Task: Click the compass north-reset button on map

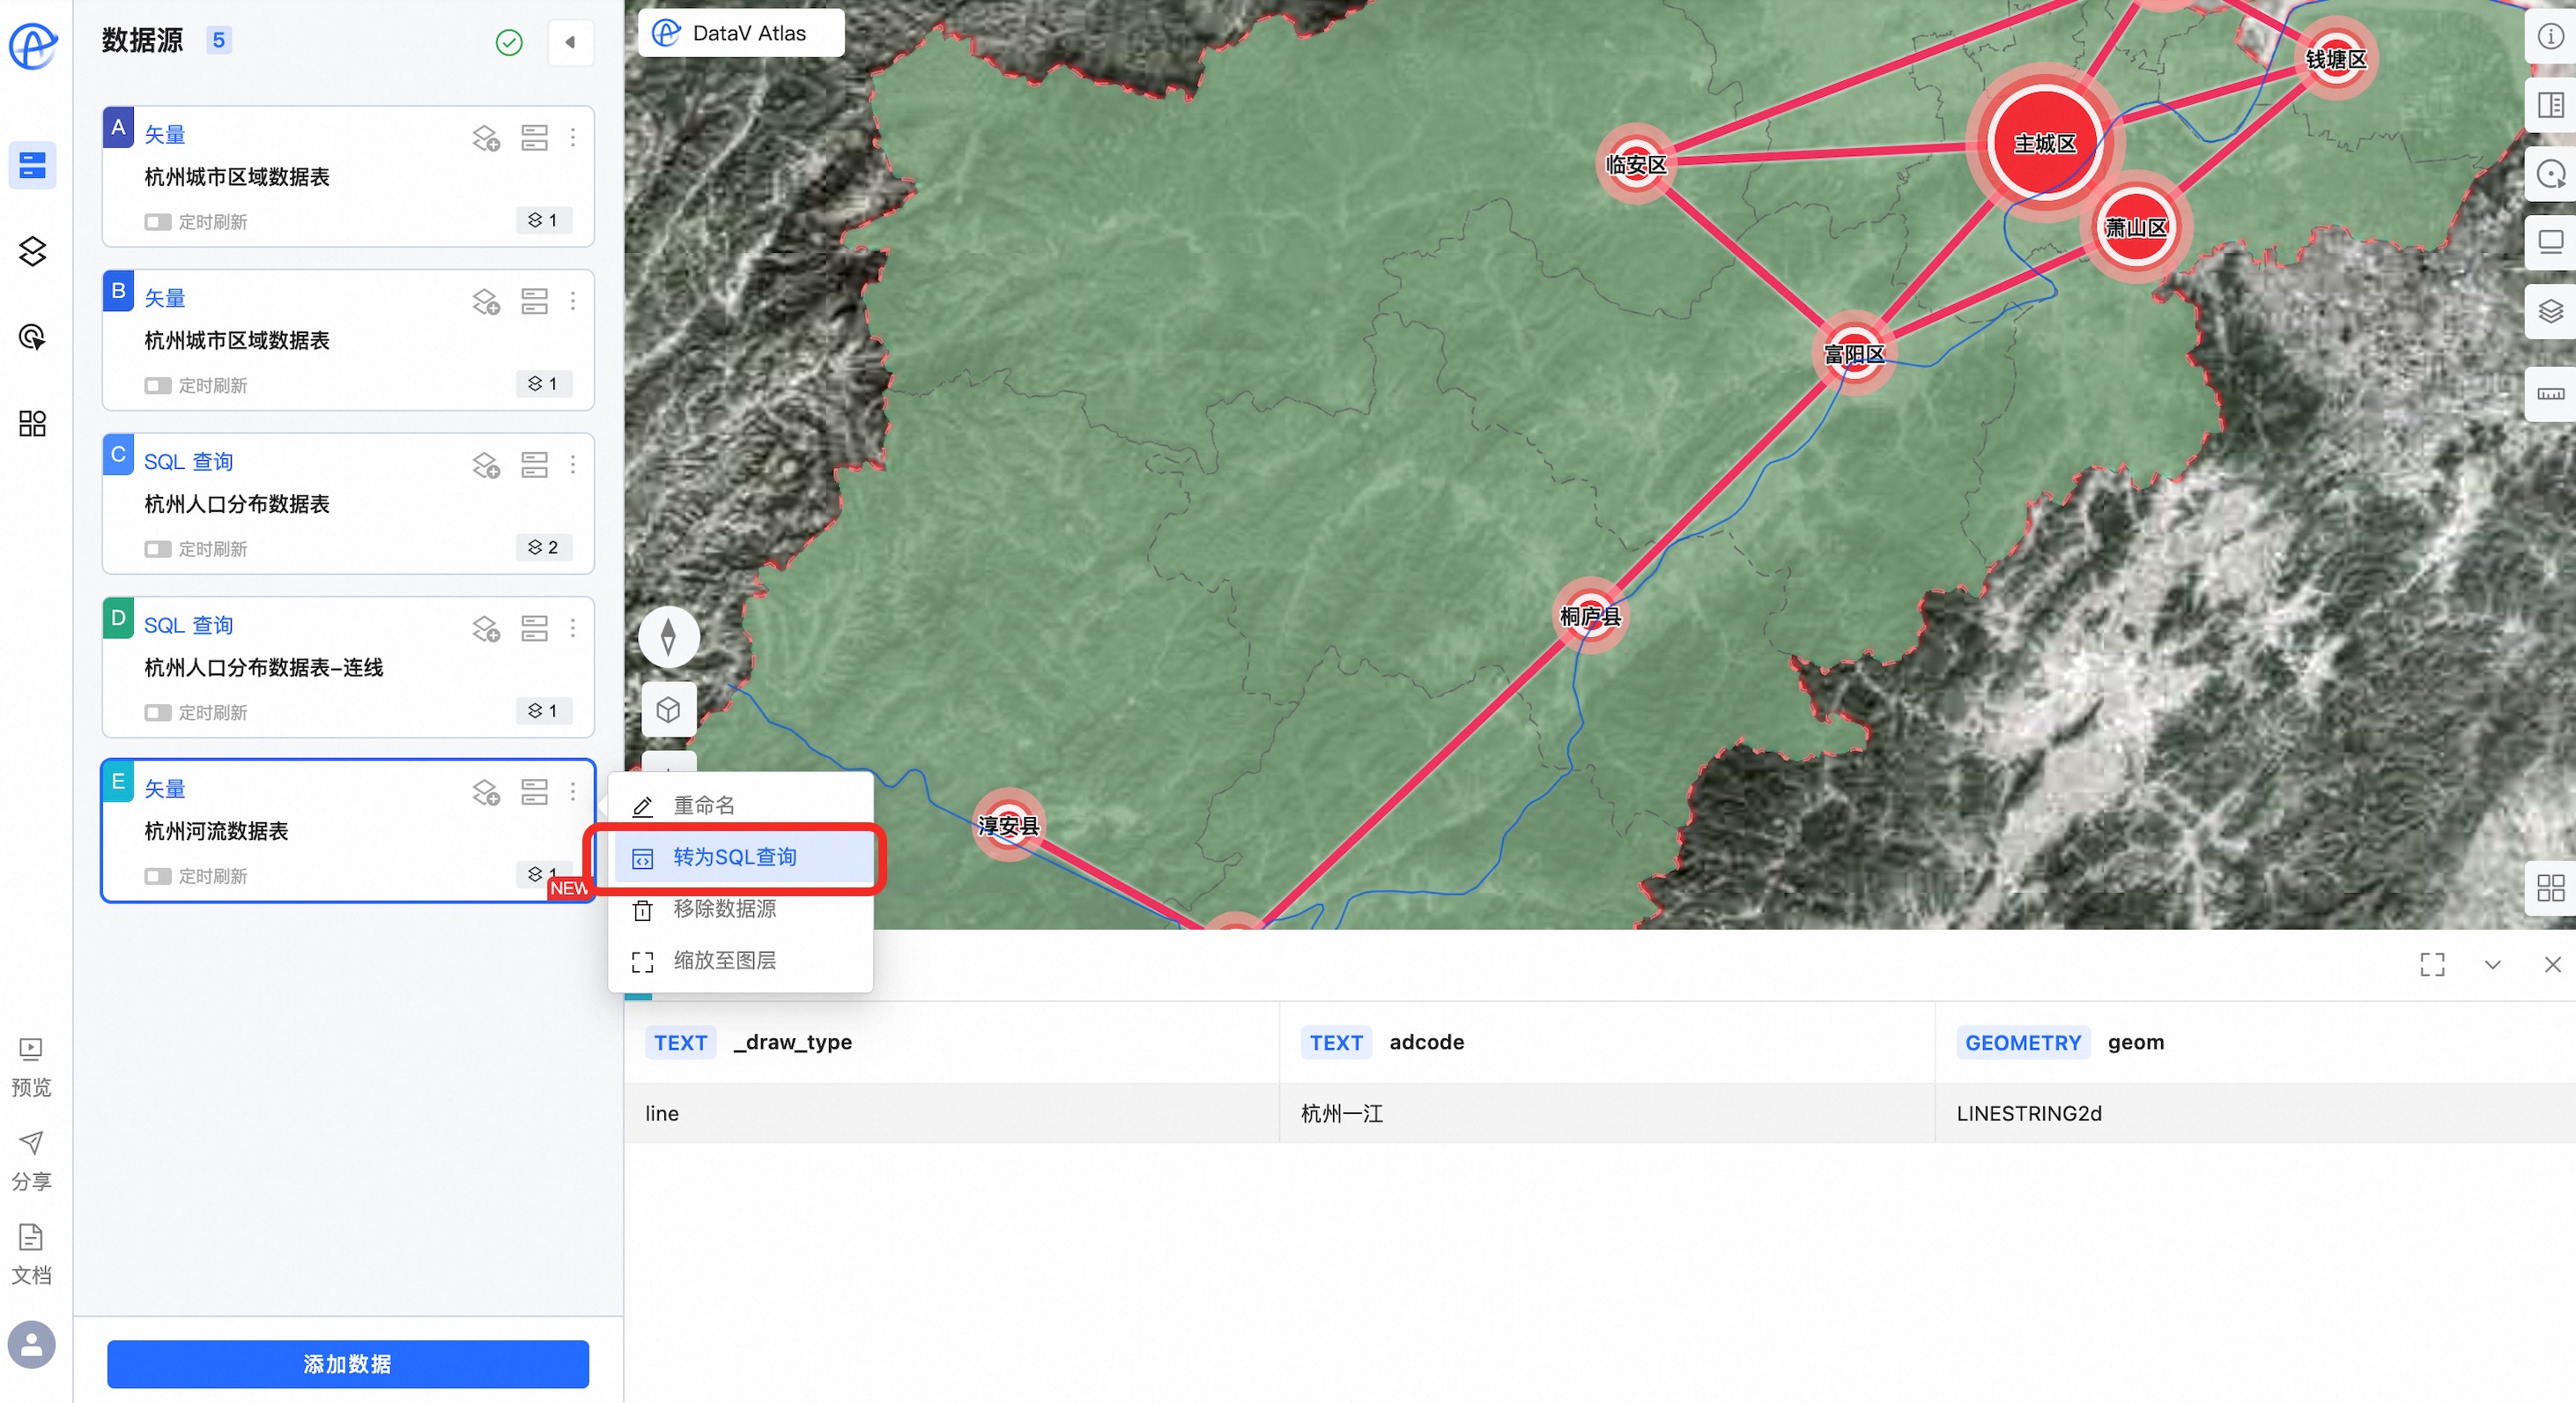Action: click(x=668, y=636)
